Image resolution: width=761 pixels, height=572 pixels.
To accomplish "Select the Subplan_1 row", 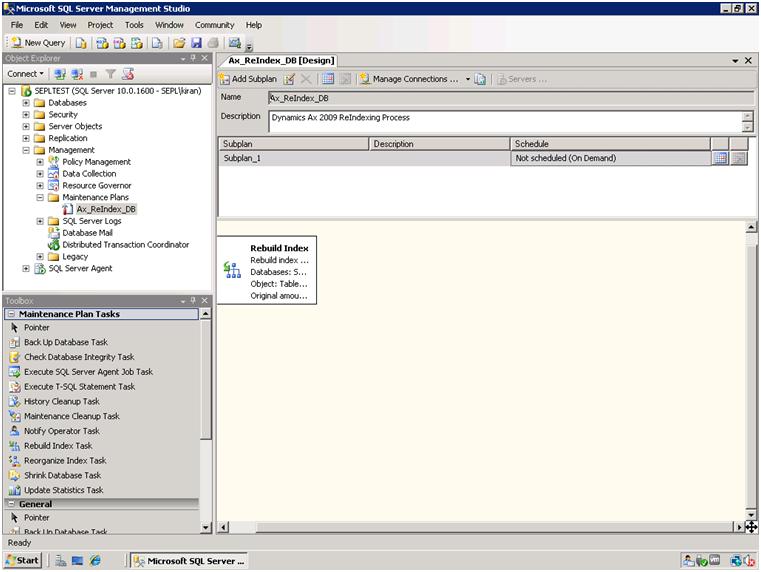I will tap(483, 158).
